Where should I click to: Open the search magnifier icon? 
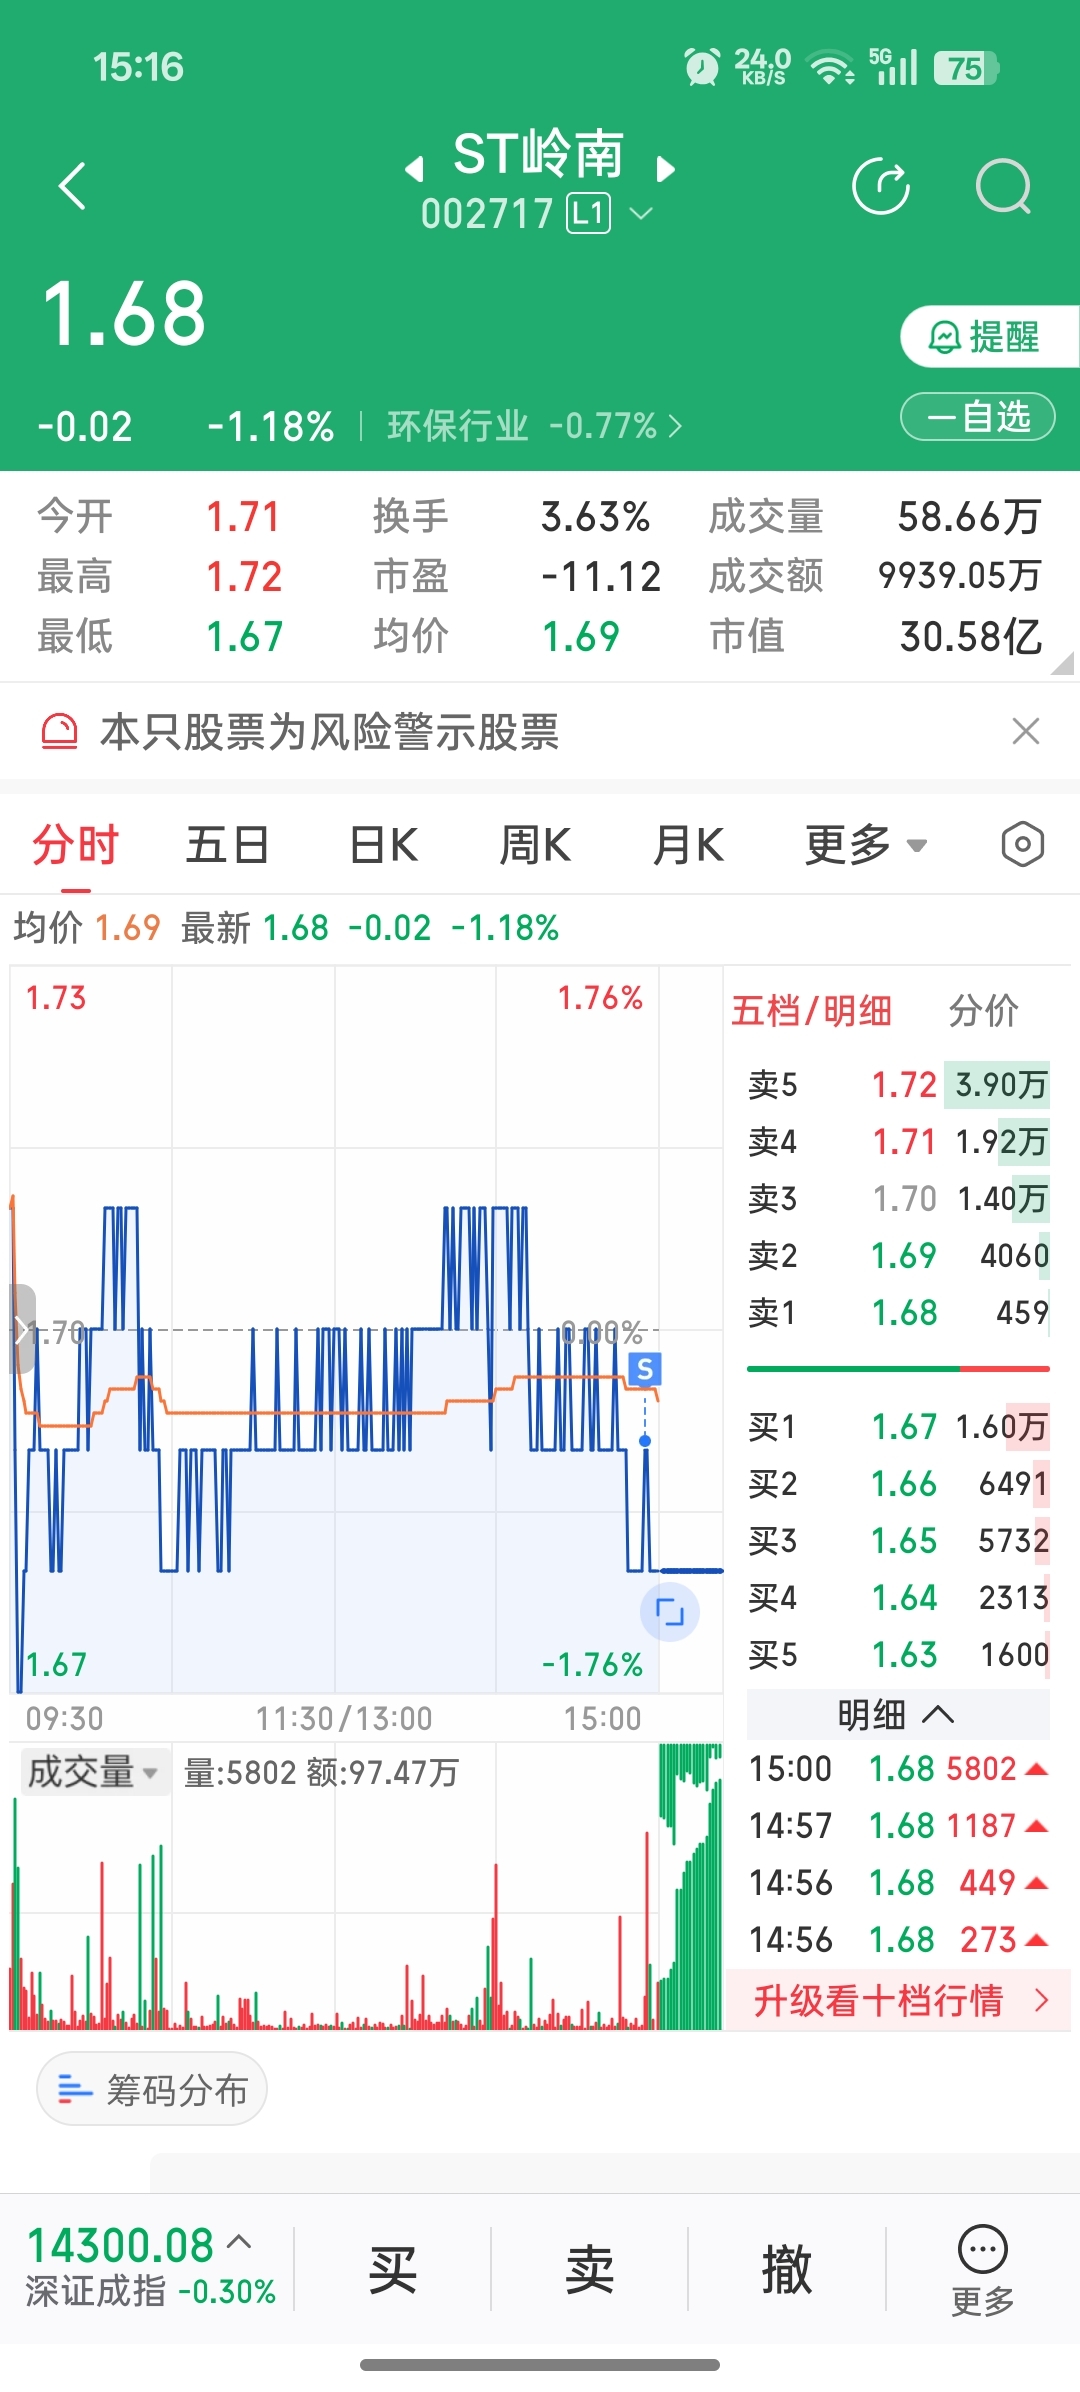1003,186
